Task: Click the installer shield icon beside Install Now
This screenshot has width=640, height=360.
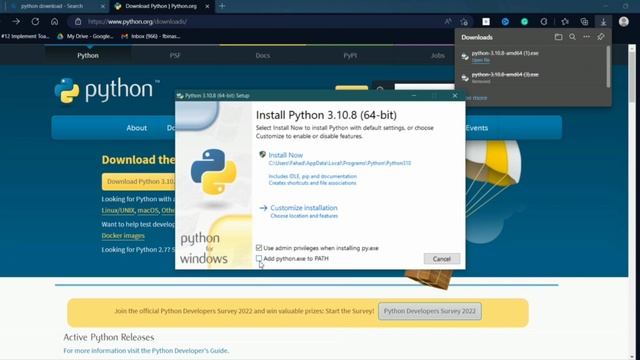Action: point(262,154)
